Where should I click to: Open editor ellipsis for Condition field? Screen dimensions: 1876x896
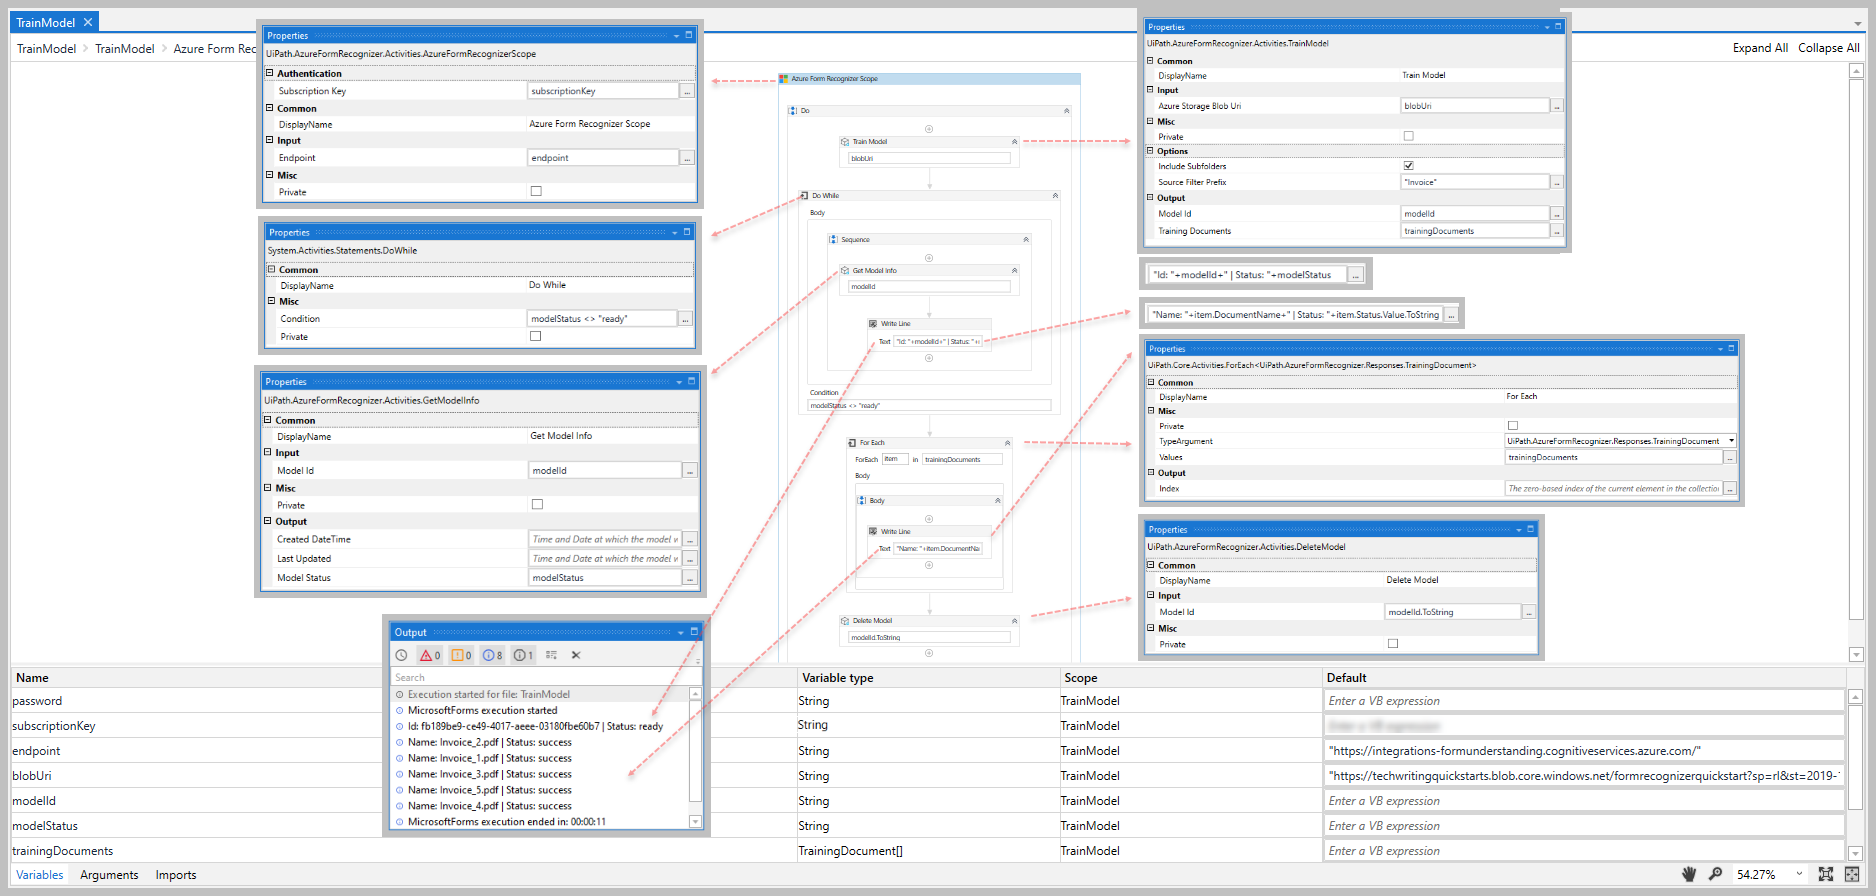[685, 319]
